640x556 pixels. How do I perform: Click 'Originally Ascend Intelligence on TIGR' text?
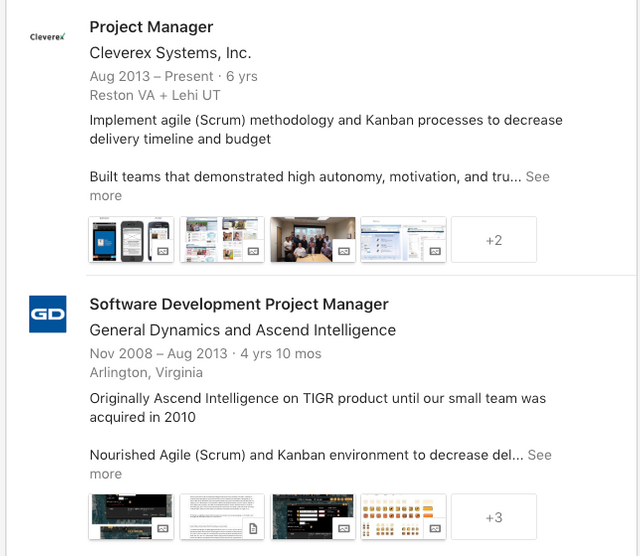(318, 407)
